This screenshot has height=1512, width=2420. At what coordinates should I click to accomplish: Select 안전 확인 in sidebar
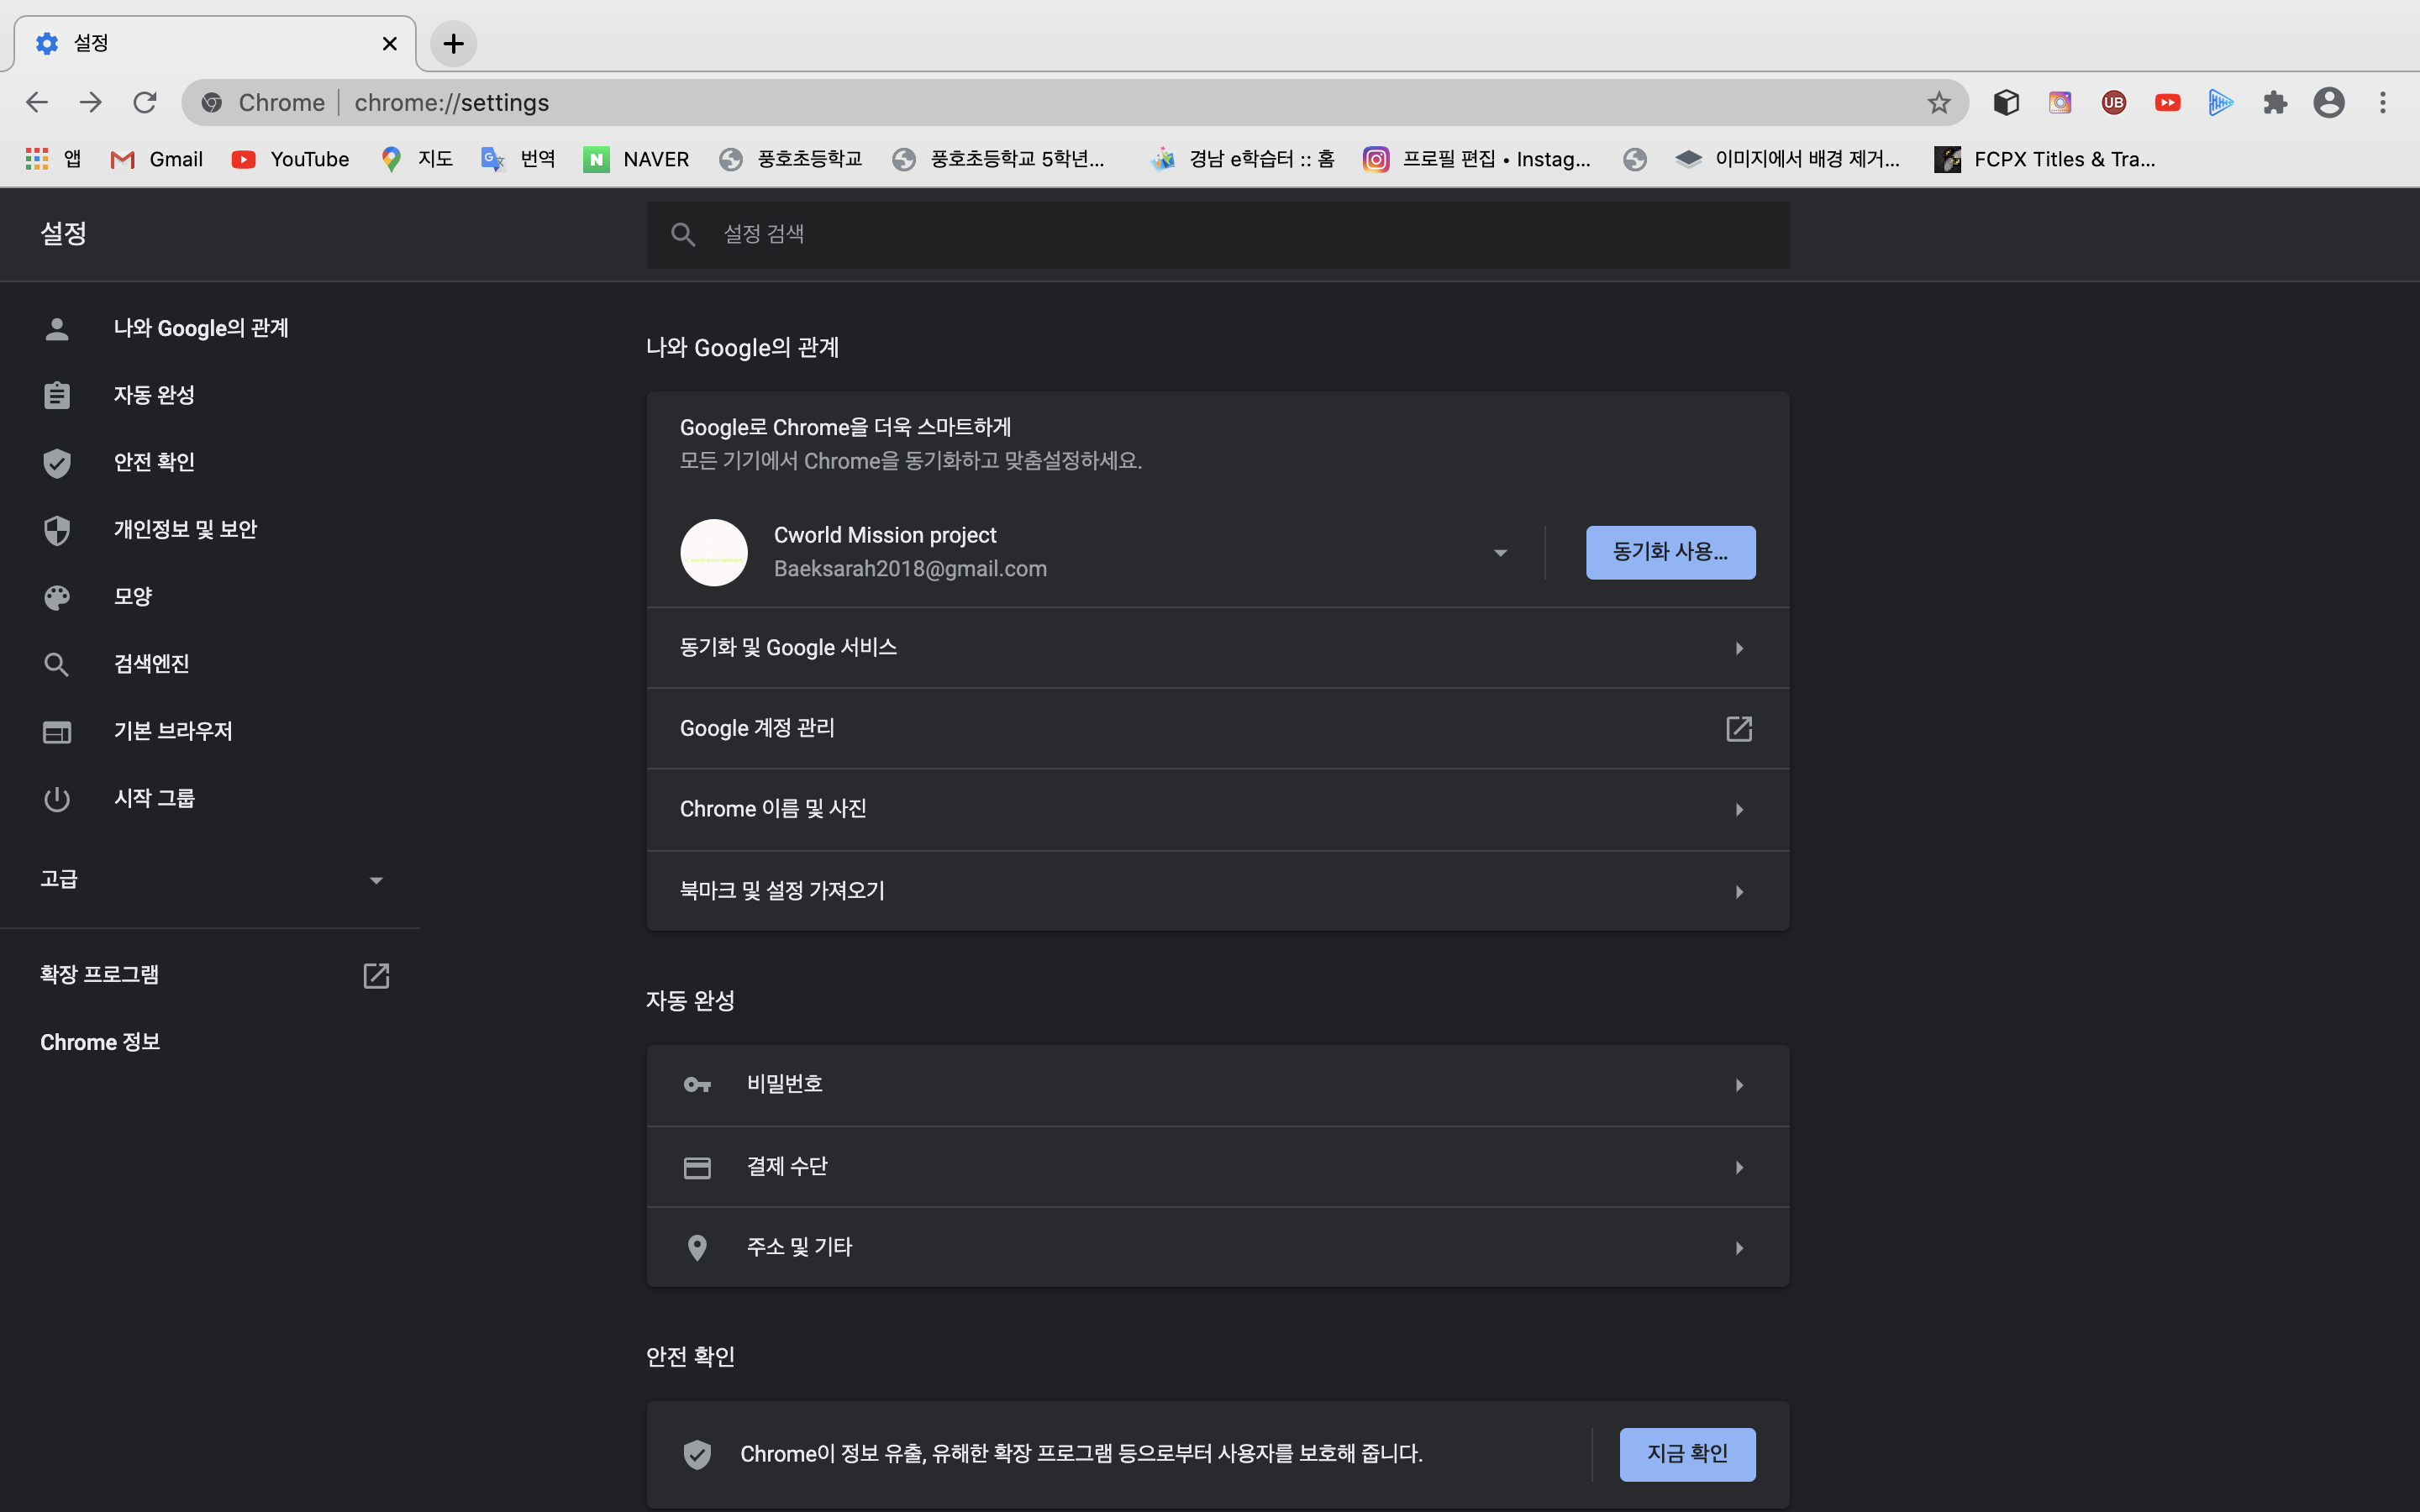(154, 462)
